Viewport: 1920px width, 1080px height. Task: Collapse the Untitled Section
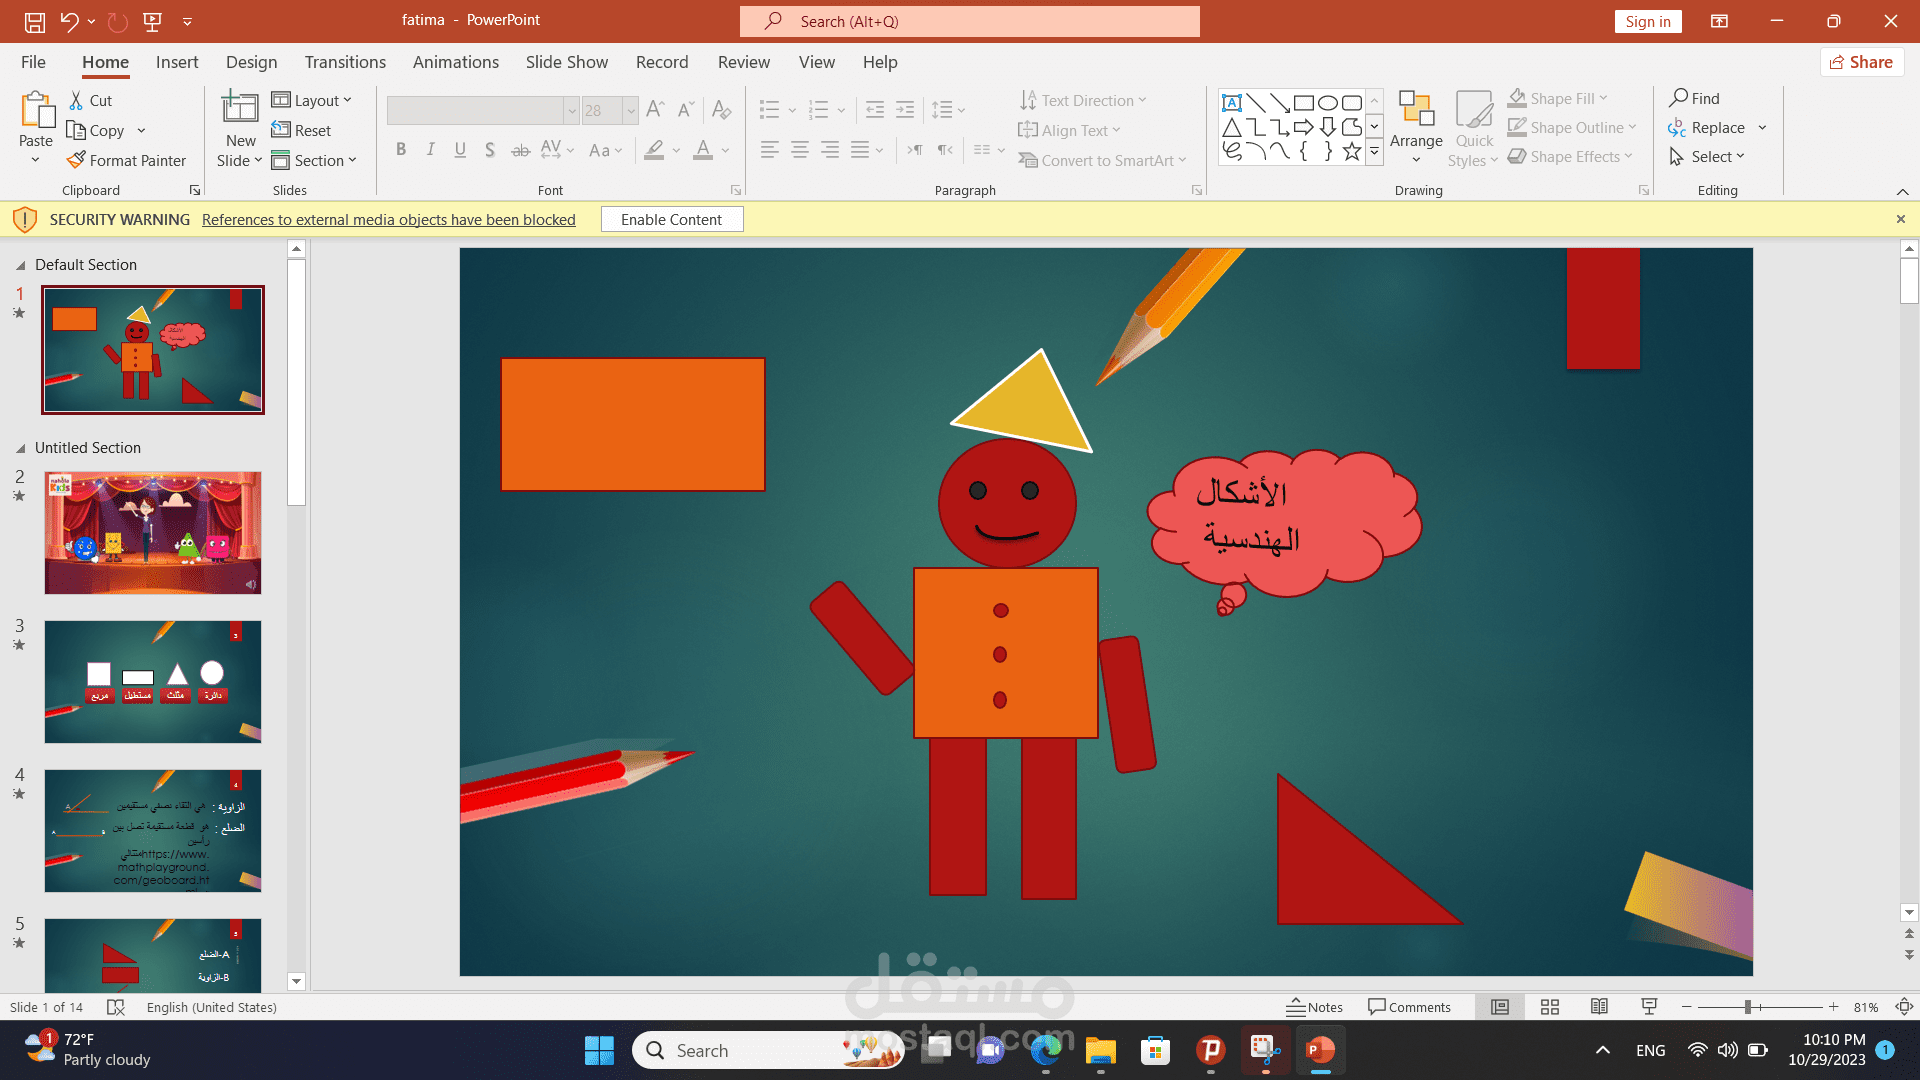[20, 448]
